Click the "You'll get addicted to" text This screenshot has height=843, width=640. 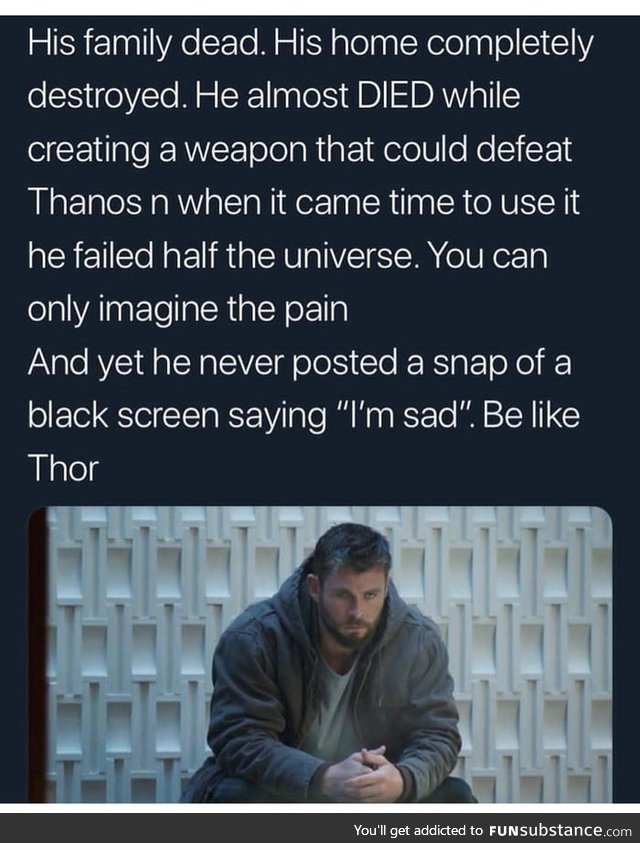(x=419, y=830)
